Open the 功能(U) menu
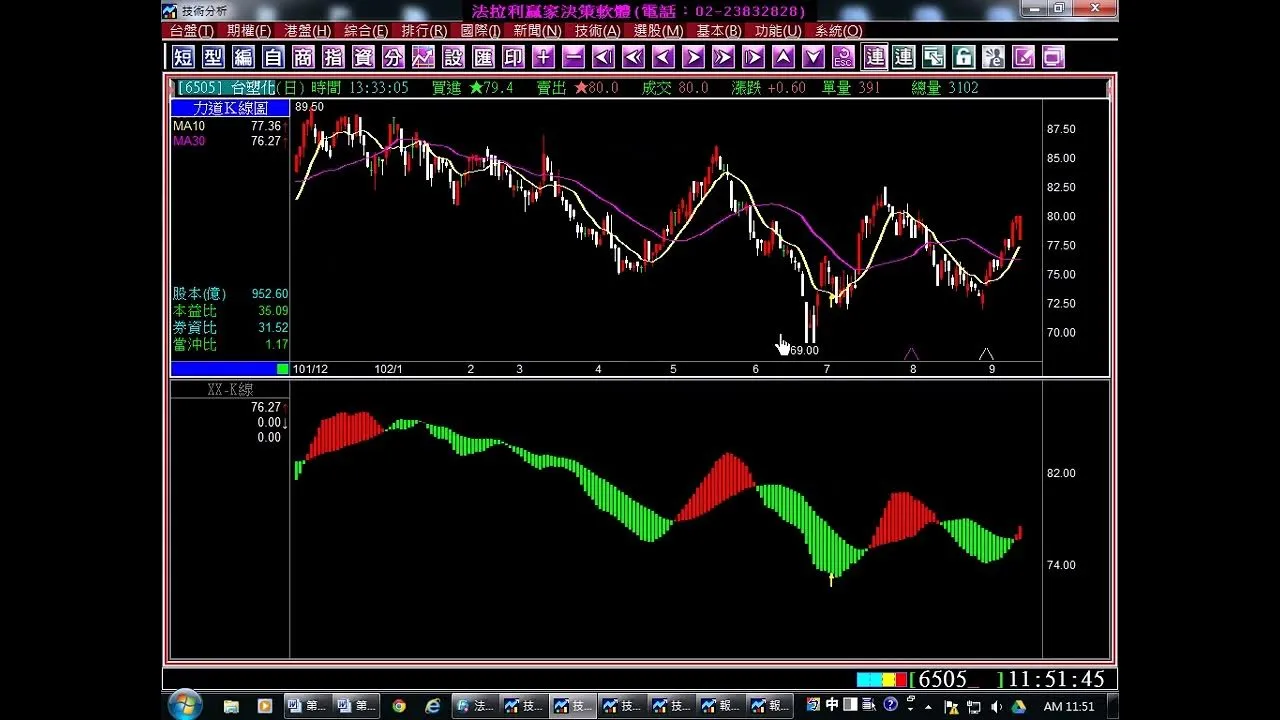This screenshot has width=1280, height=720. coord(778,31)
